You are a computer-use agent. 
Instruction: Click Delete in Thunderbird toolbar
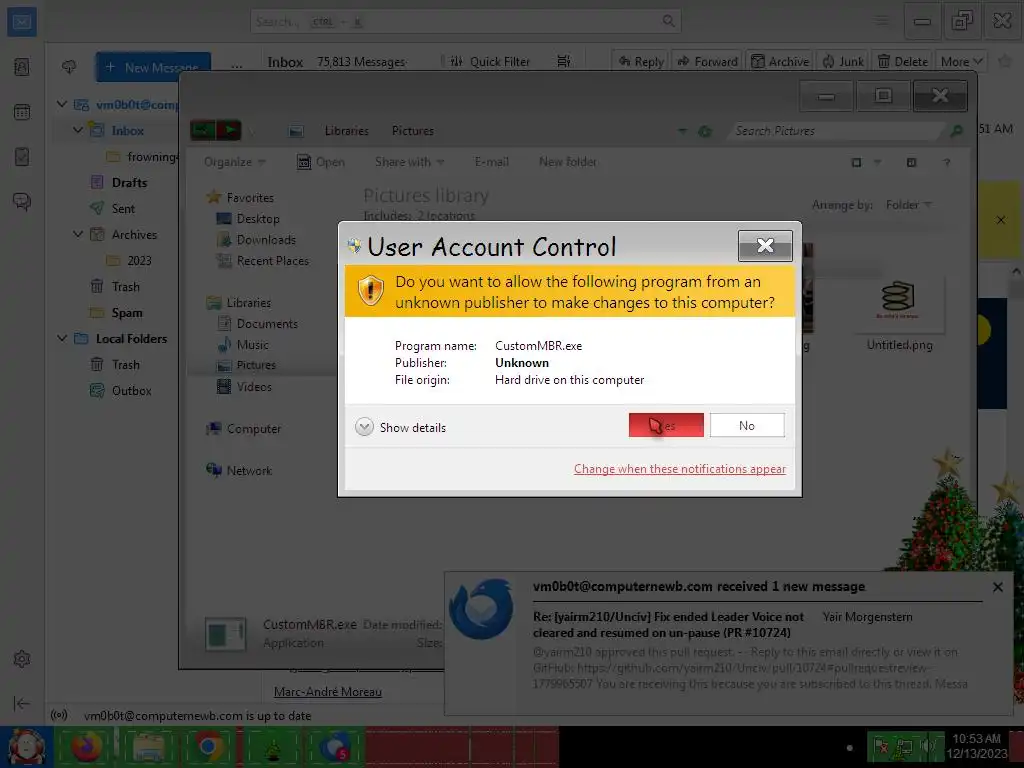coord(903,61)
